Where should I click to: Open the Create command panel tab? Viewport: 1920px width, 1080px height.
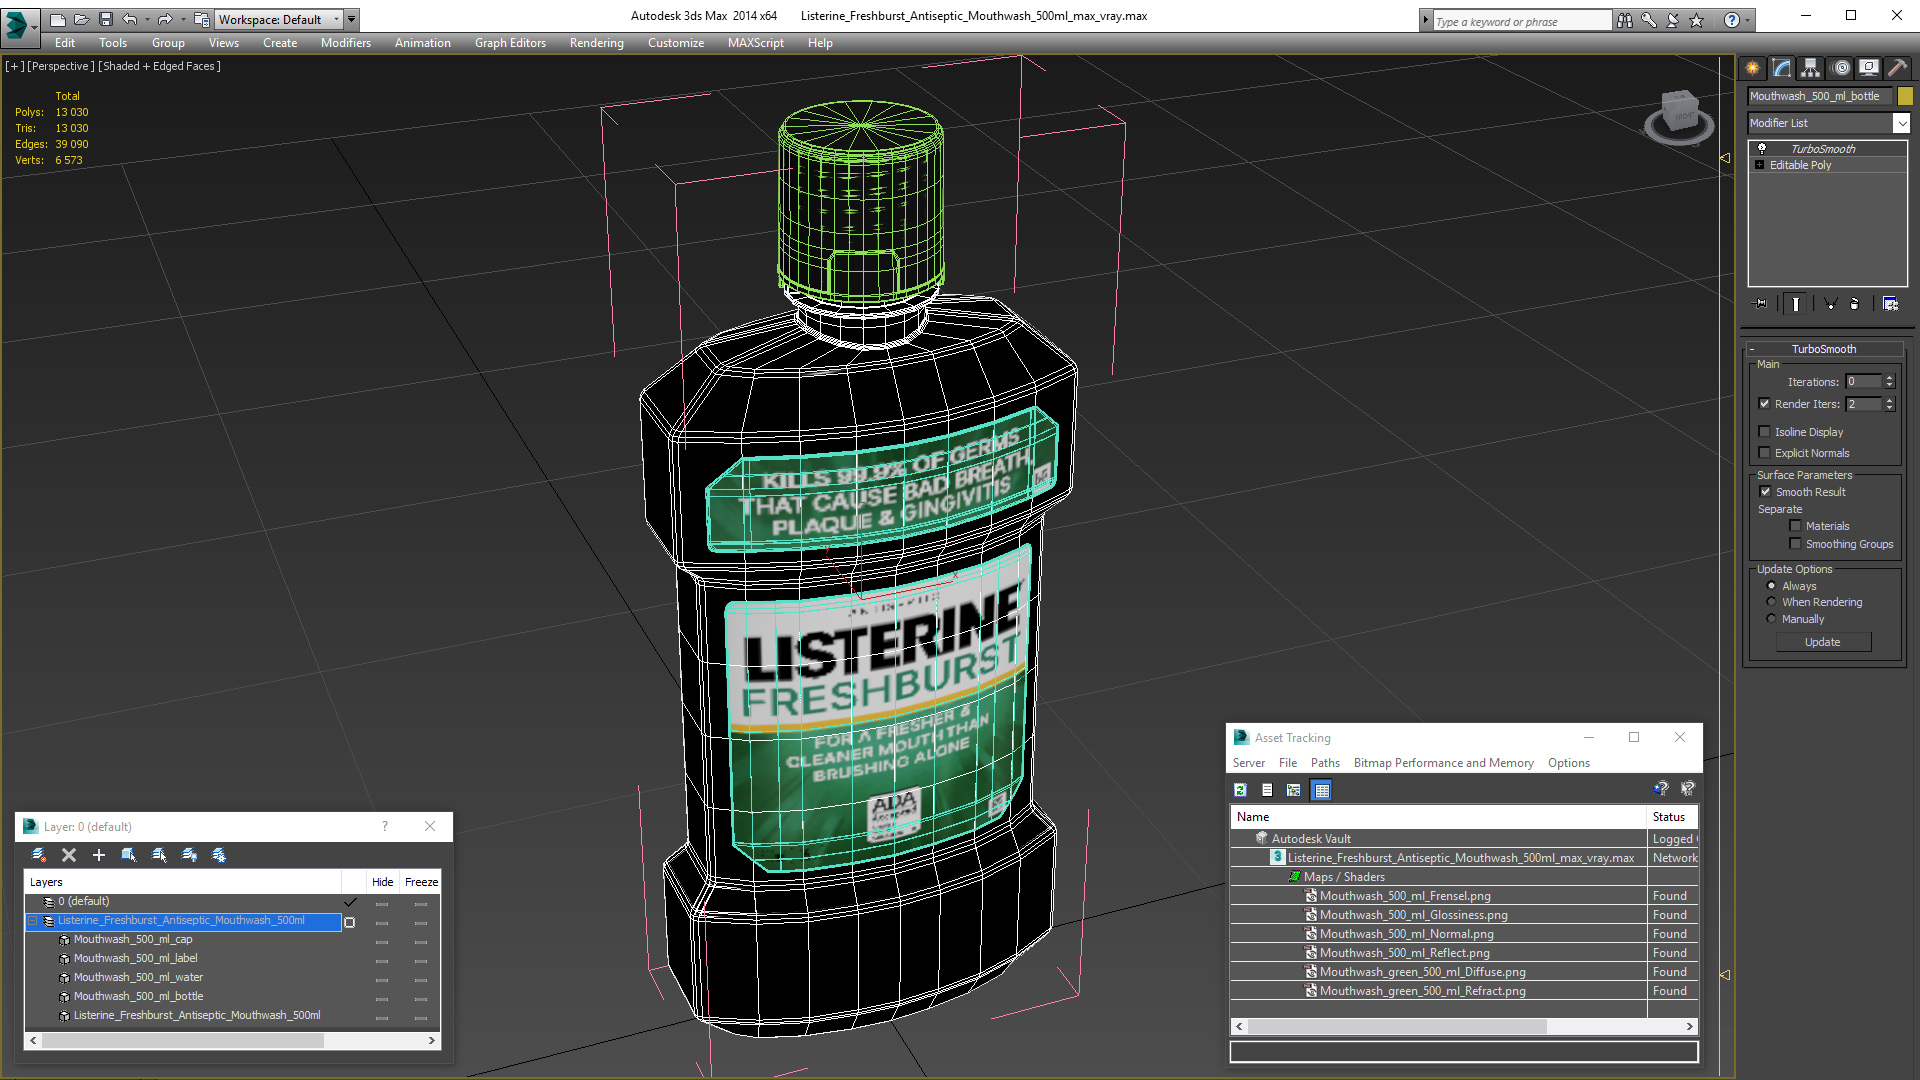tap(1752, 68)
